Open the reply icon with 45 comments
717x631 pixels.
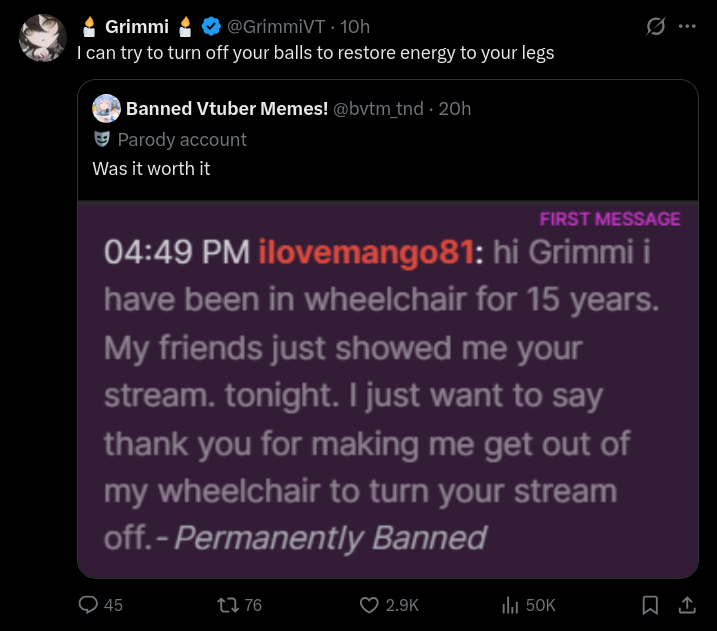point(88,604)
